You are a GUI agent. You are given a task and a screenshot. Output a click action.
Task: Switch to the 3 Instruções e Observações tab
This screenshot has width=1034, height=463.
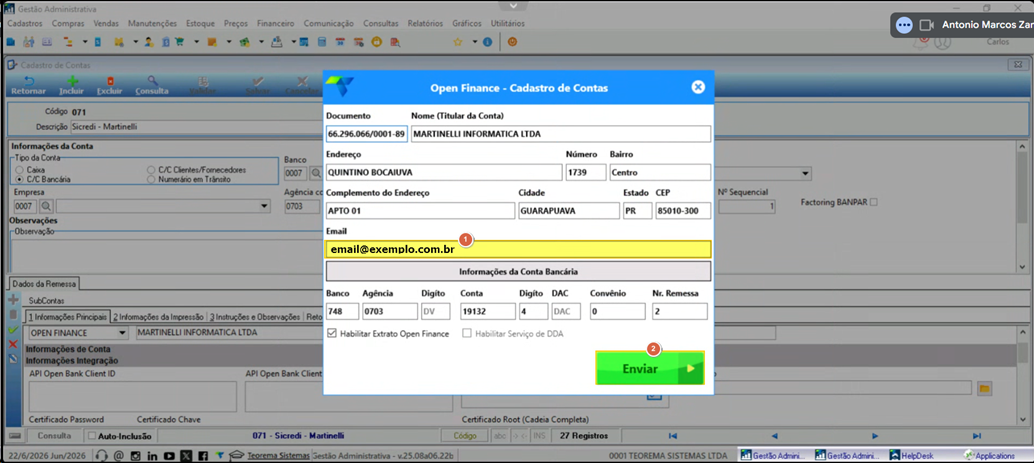254,317
